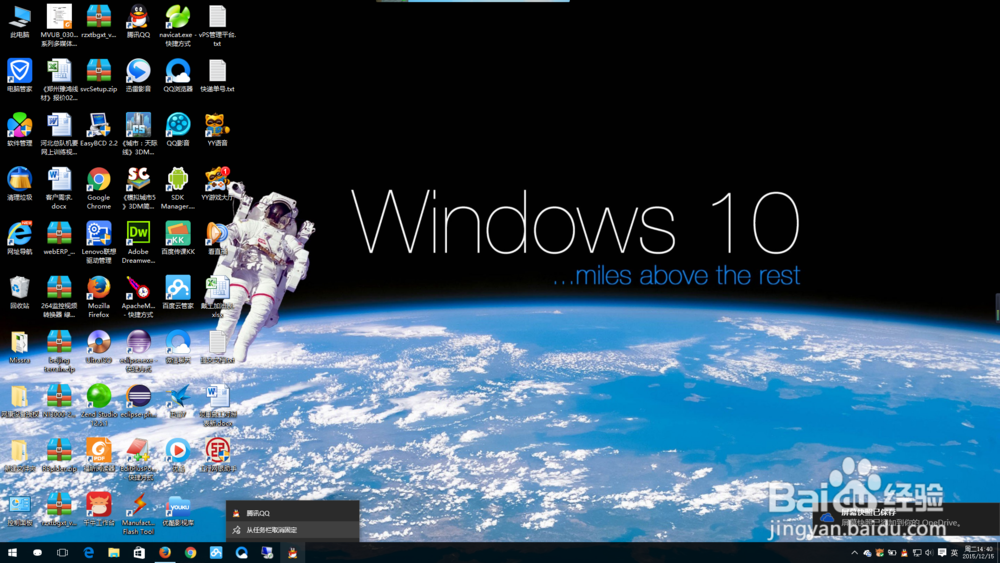This screenshot has height=563, width=1000.
Task: Open 百度云管家 taskbar icon
Action: coord(216,553)
